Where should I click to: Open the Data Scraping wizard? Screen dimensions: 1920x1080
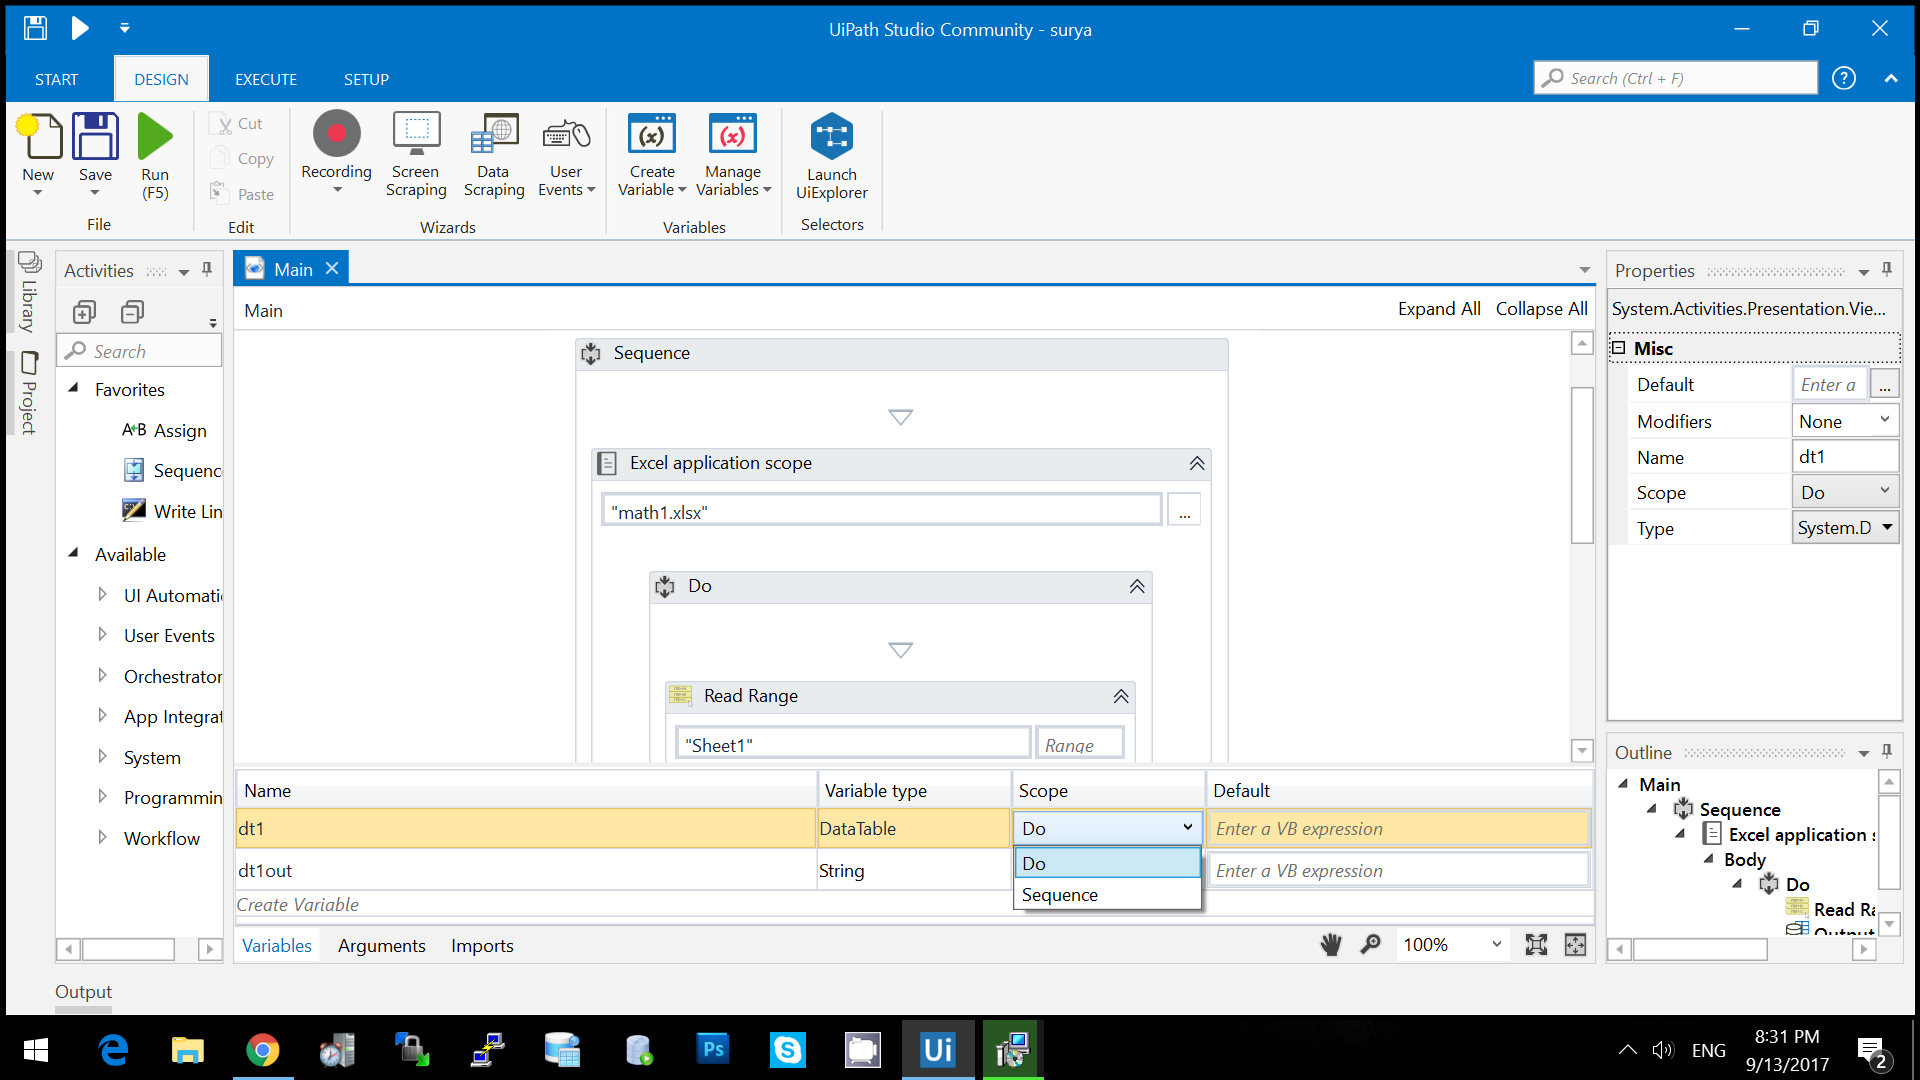point(494,135)
